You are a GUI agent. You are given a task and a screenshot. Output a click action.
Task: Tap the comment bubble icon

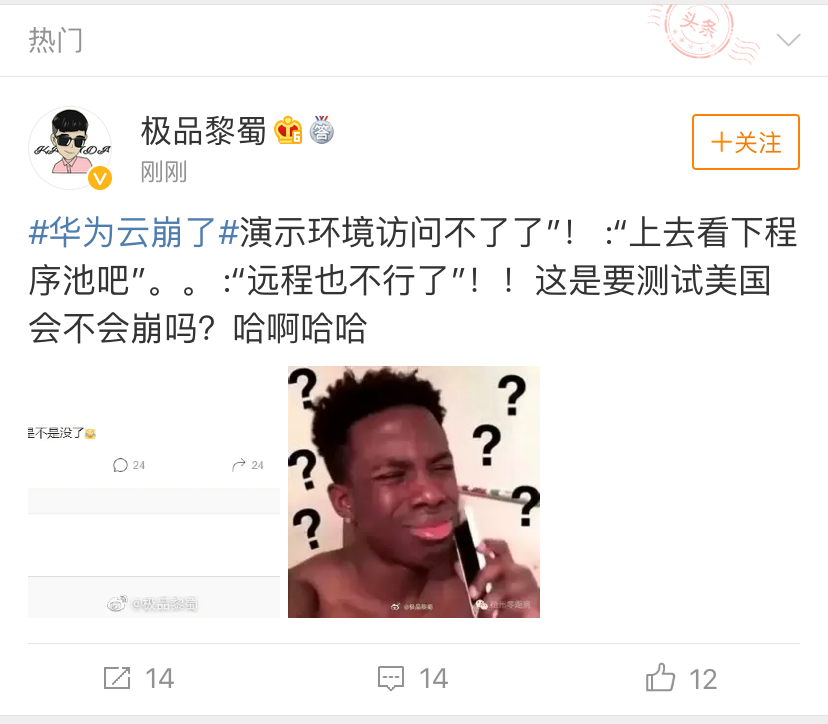[391, 678]
